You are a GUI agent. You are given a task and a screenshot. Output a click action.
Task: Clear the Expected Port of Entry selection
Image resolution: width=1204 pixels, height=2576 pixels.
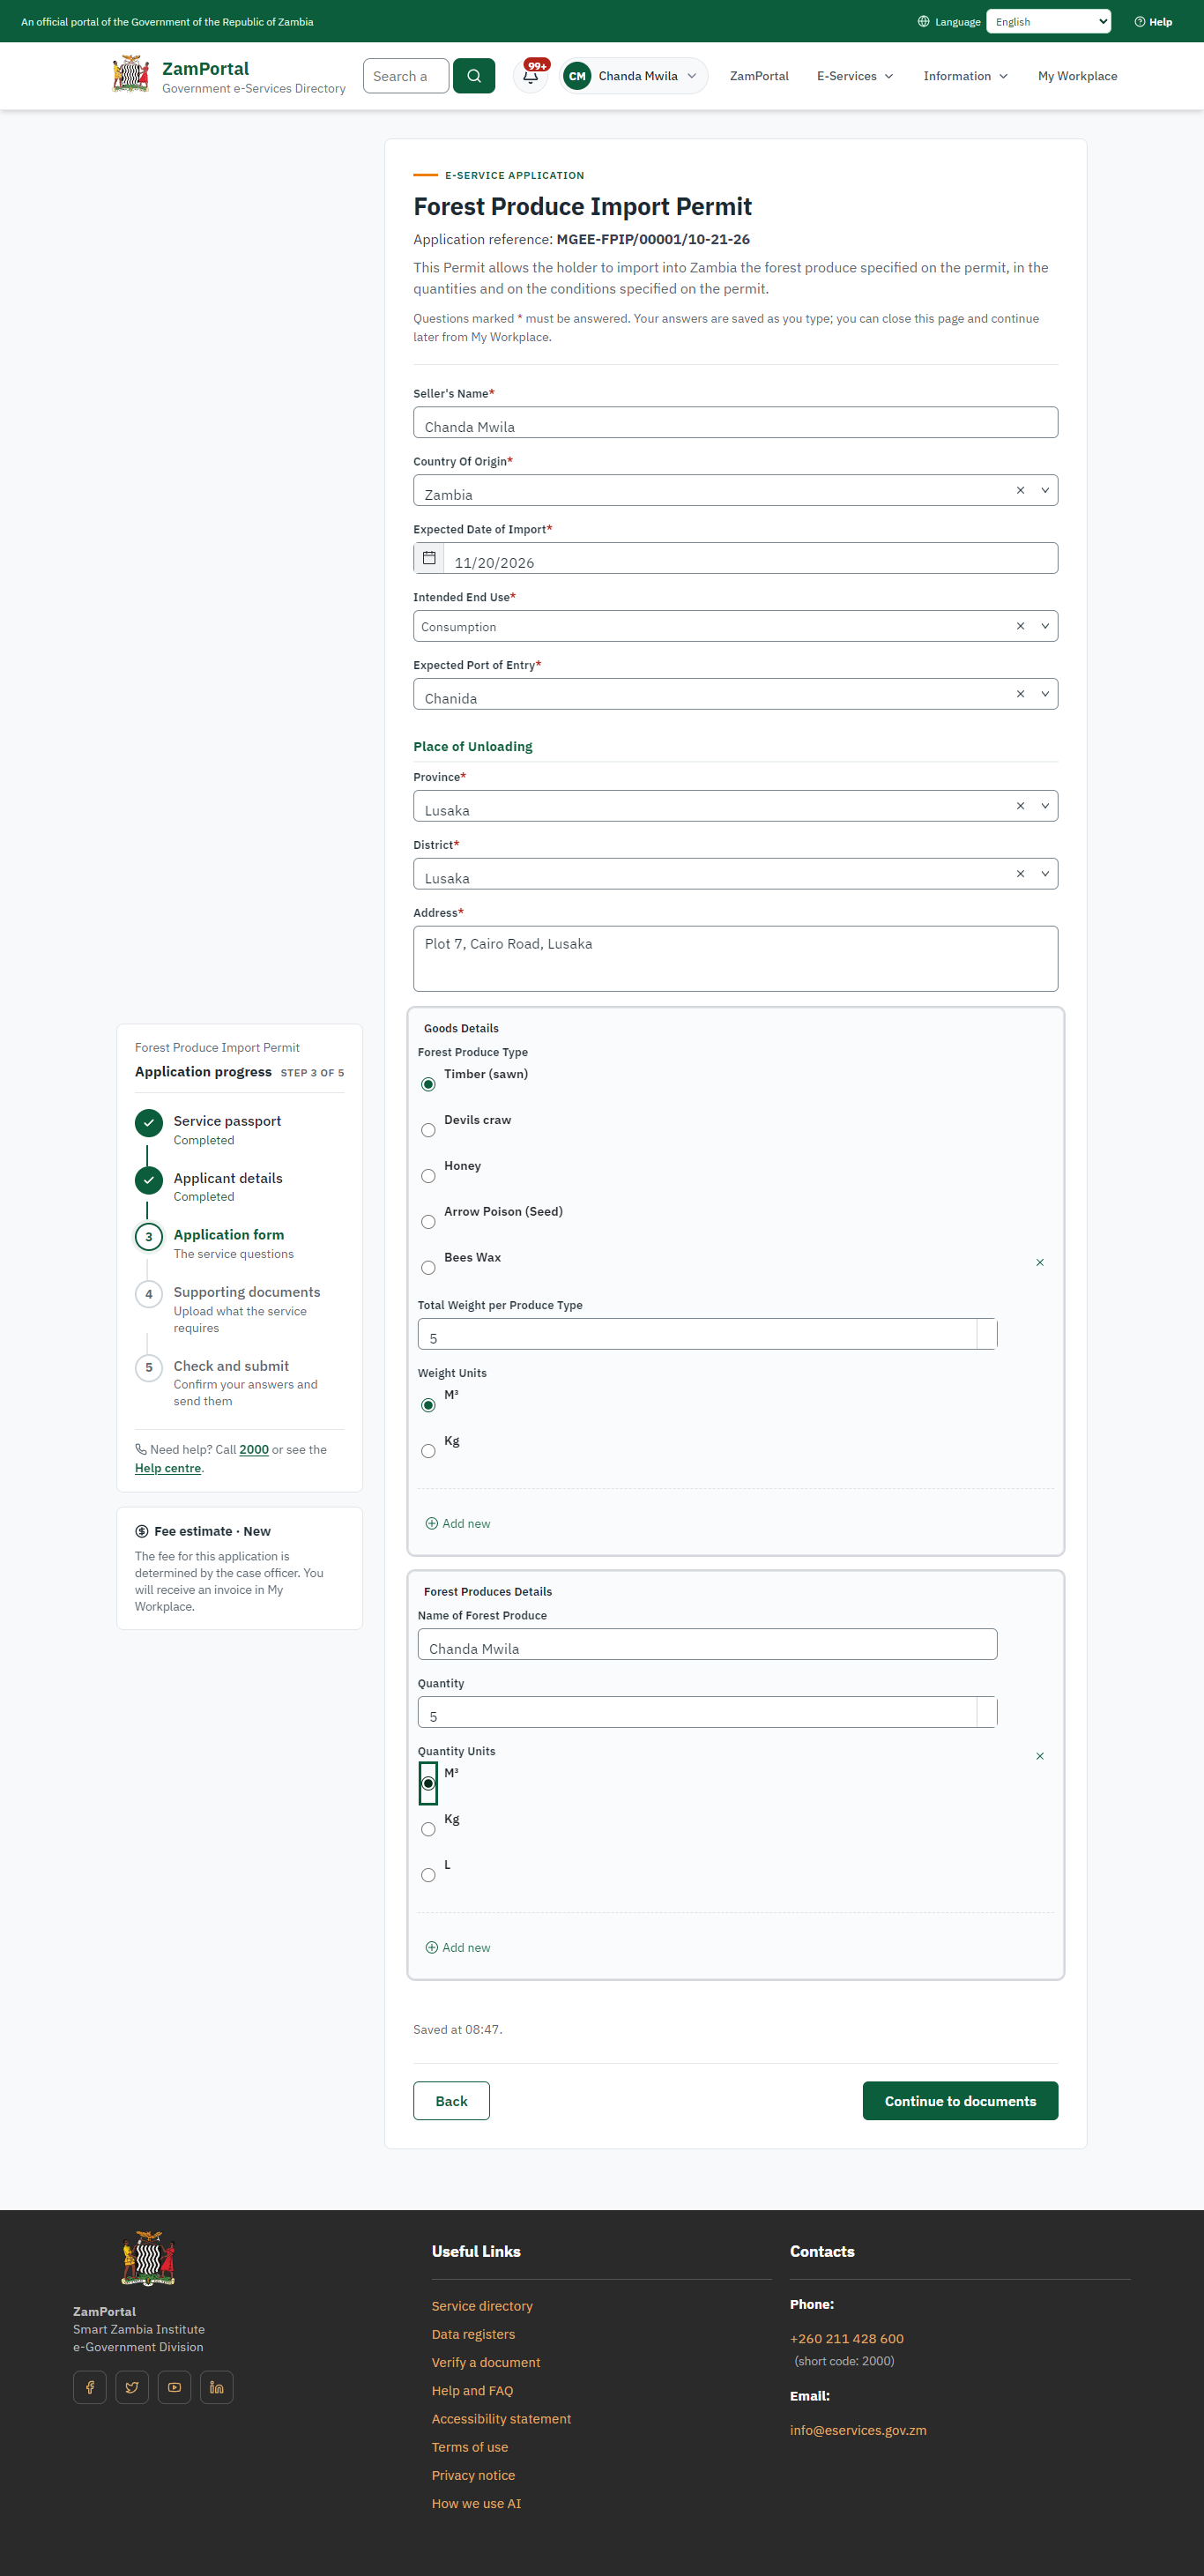point(1020,694)
